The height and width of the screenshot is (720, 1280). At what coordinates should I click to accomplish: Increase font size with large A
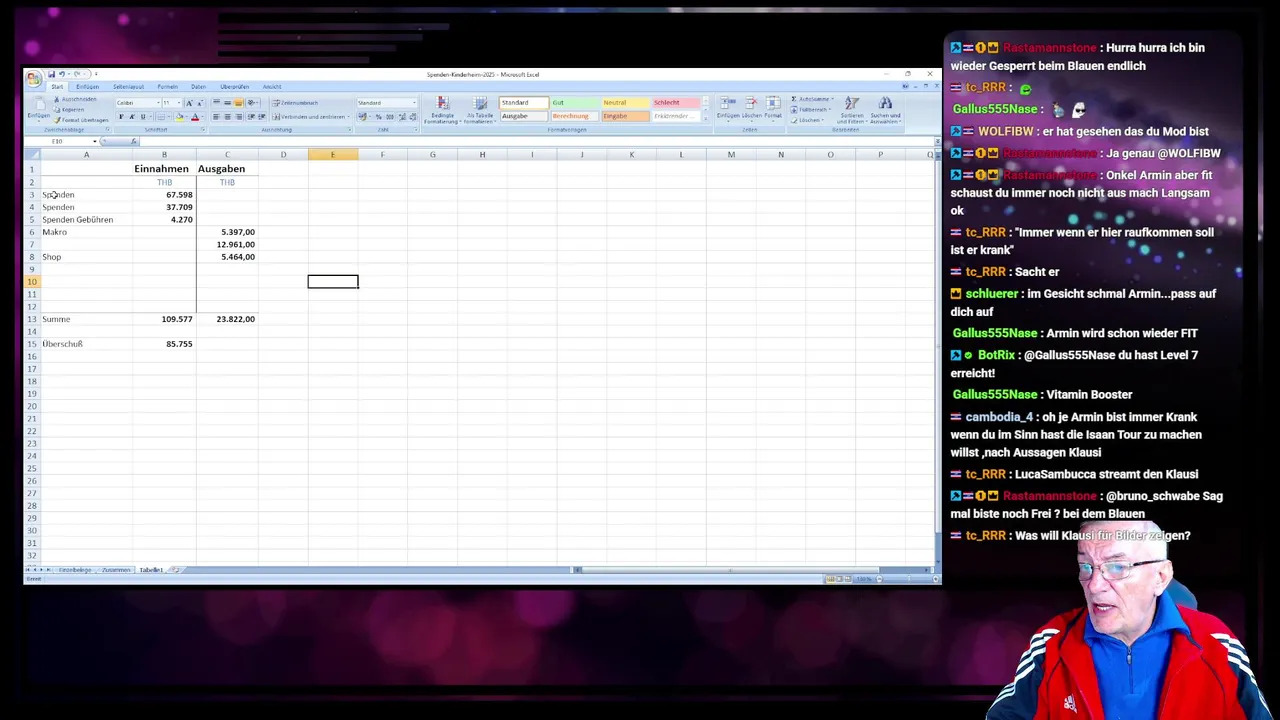(189, 103)
